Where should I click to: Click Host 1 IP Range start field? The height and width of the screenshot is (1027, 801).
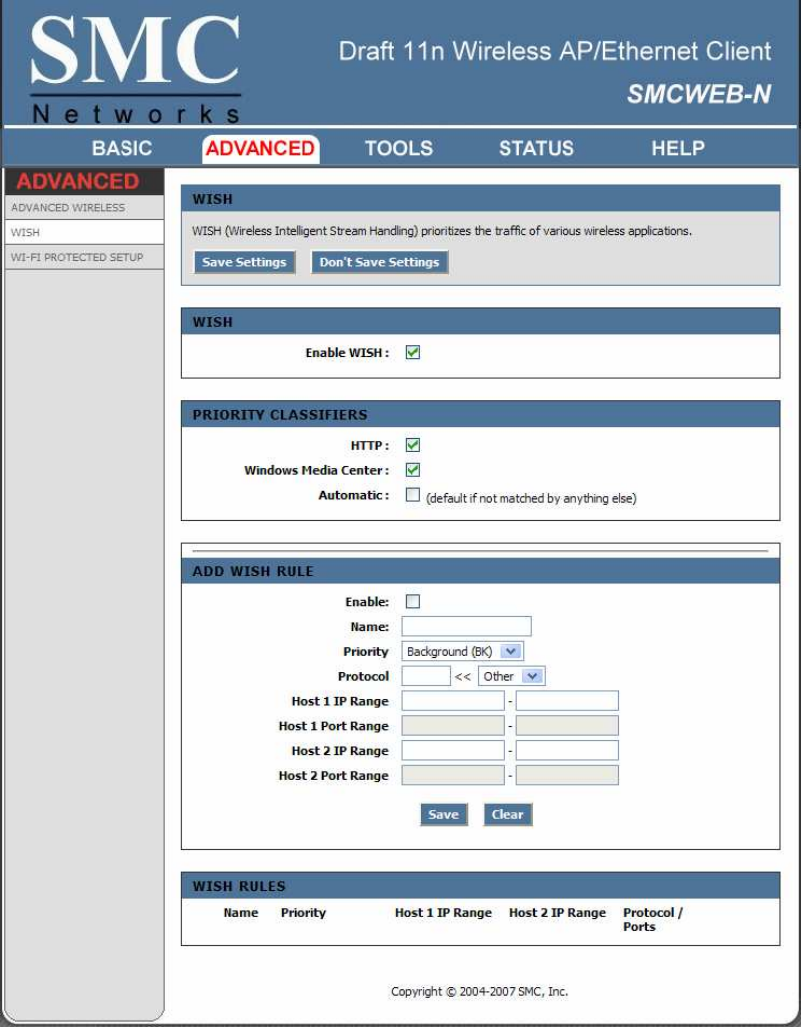(453, 701)
